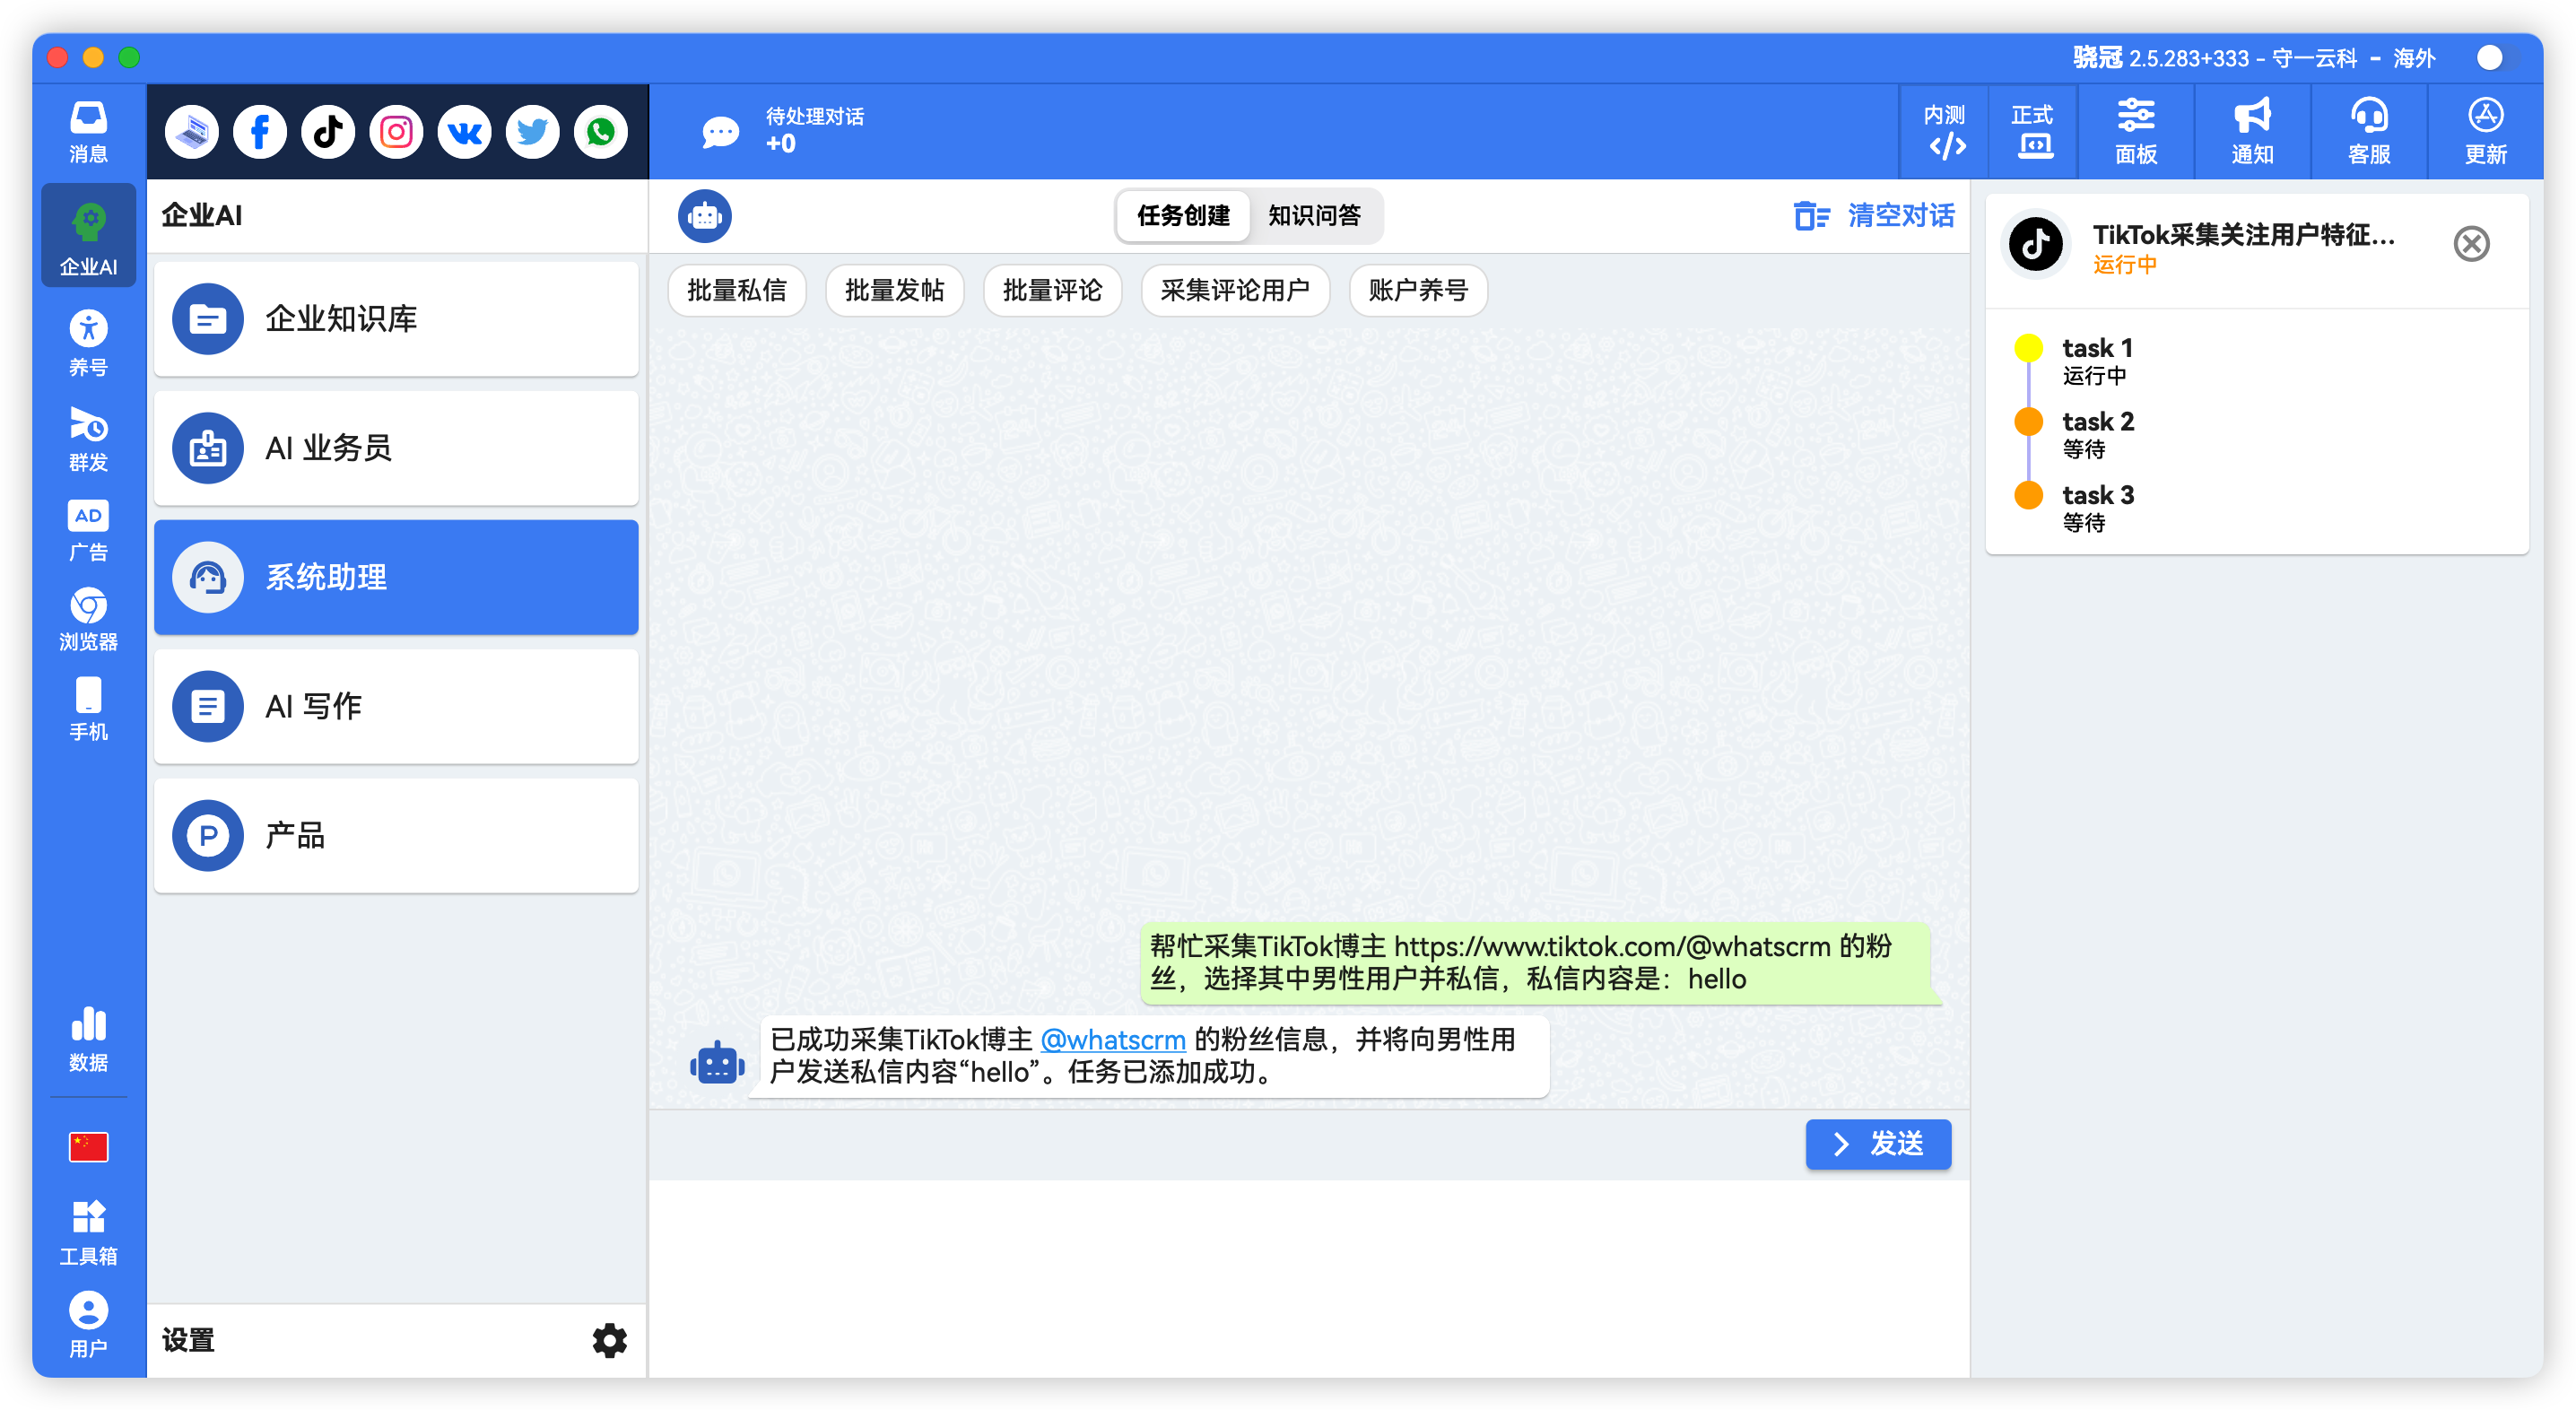Close the TikTok采集关注用户特征 task card
Image resolution: width=2576 pixels, height=1410 pixels.
click(2471, 243)
